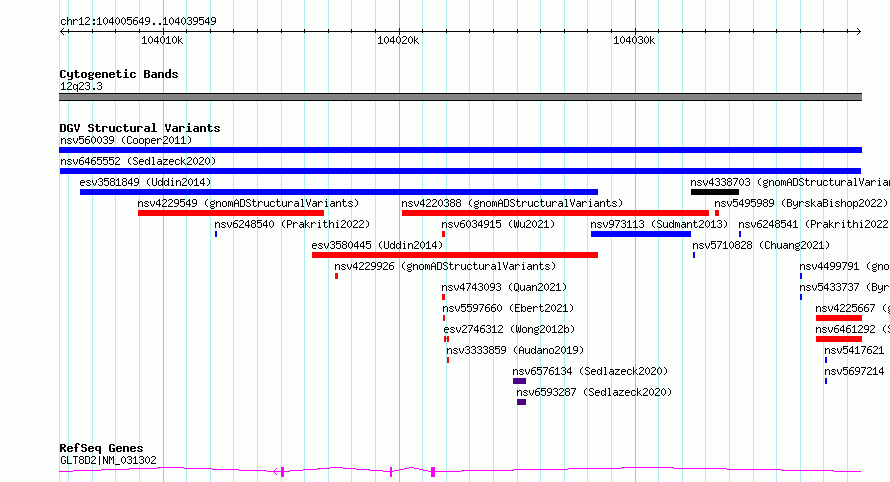This screenshot has width=890, height=482.
Task: Open the nsv560039 (Cooper2011) variant label
Action: pos(126,140)
